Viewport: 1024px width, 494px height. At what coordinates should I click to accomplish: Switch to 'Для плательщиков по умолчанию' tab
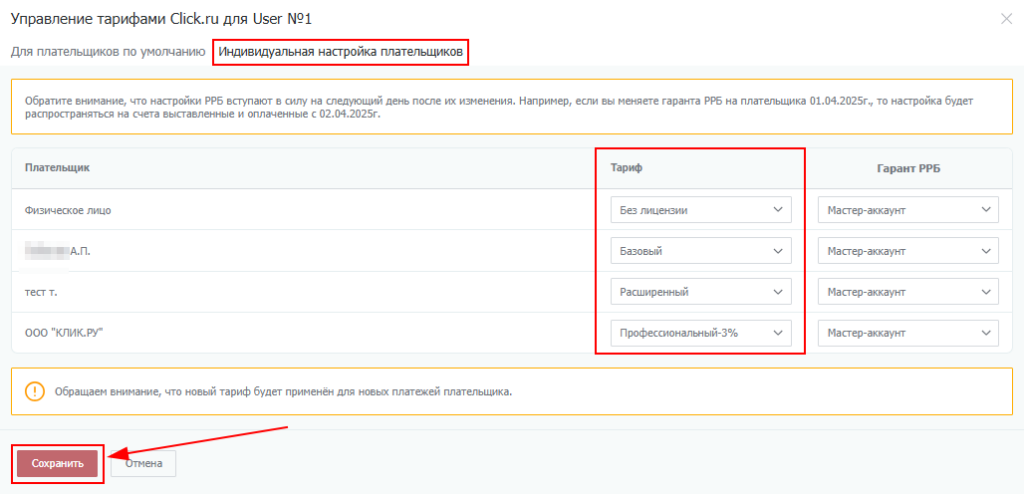(x=108, y=51)
